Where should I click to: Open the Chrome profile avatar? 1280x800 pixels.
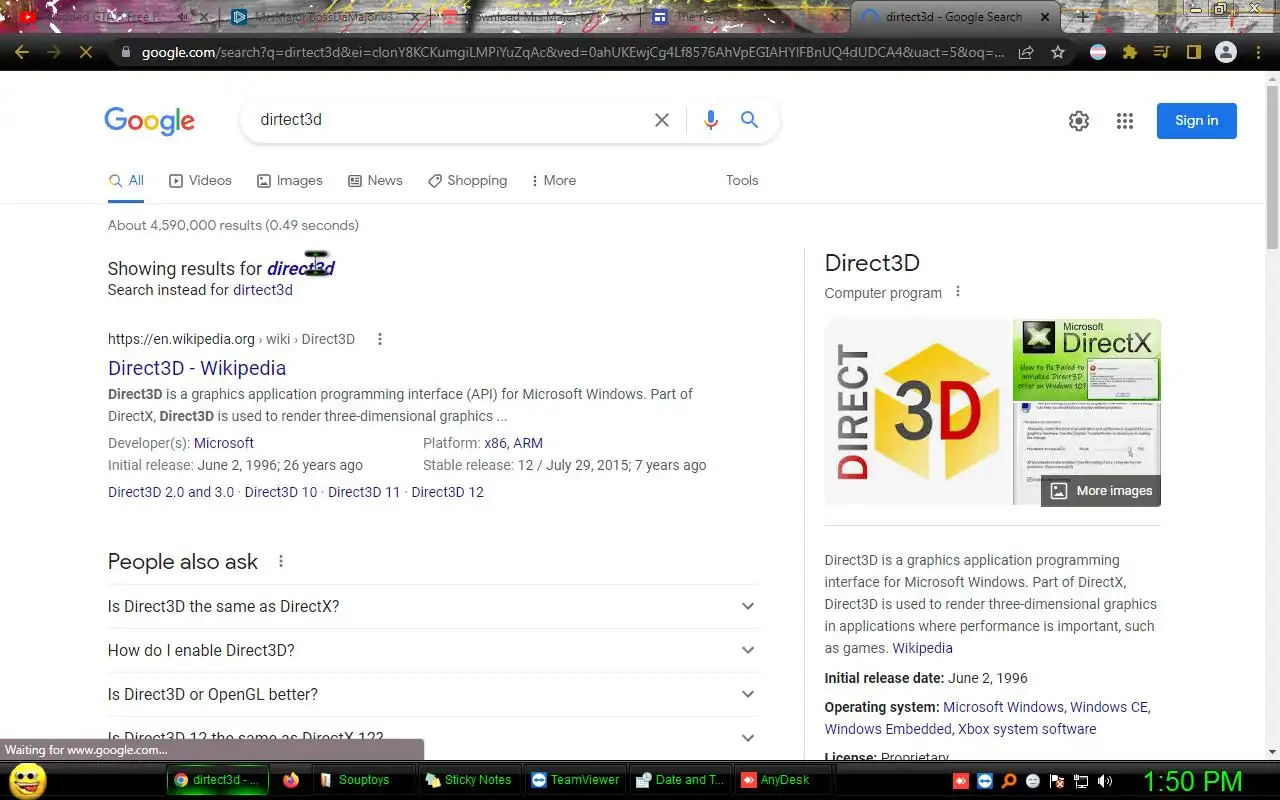coord(1226,53)
